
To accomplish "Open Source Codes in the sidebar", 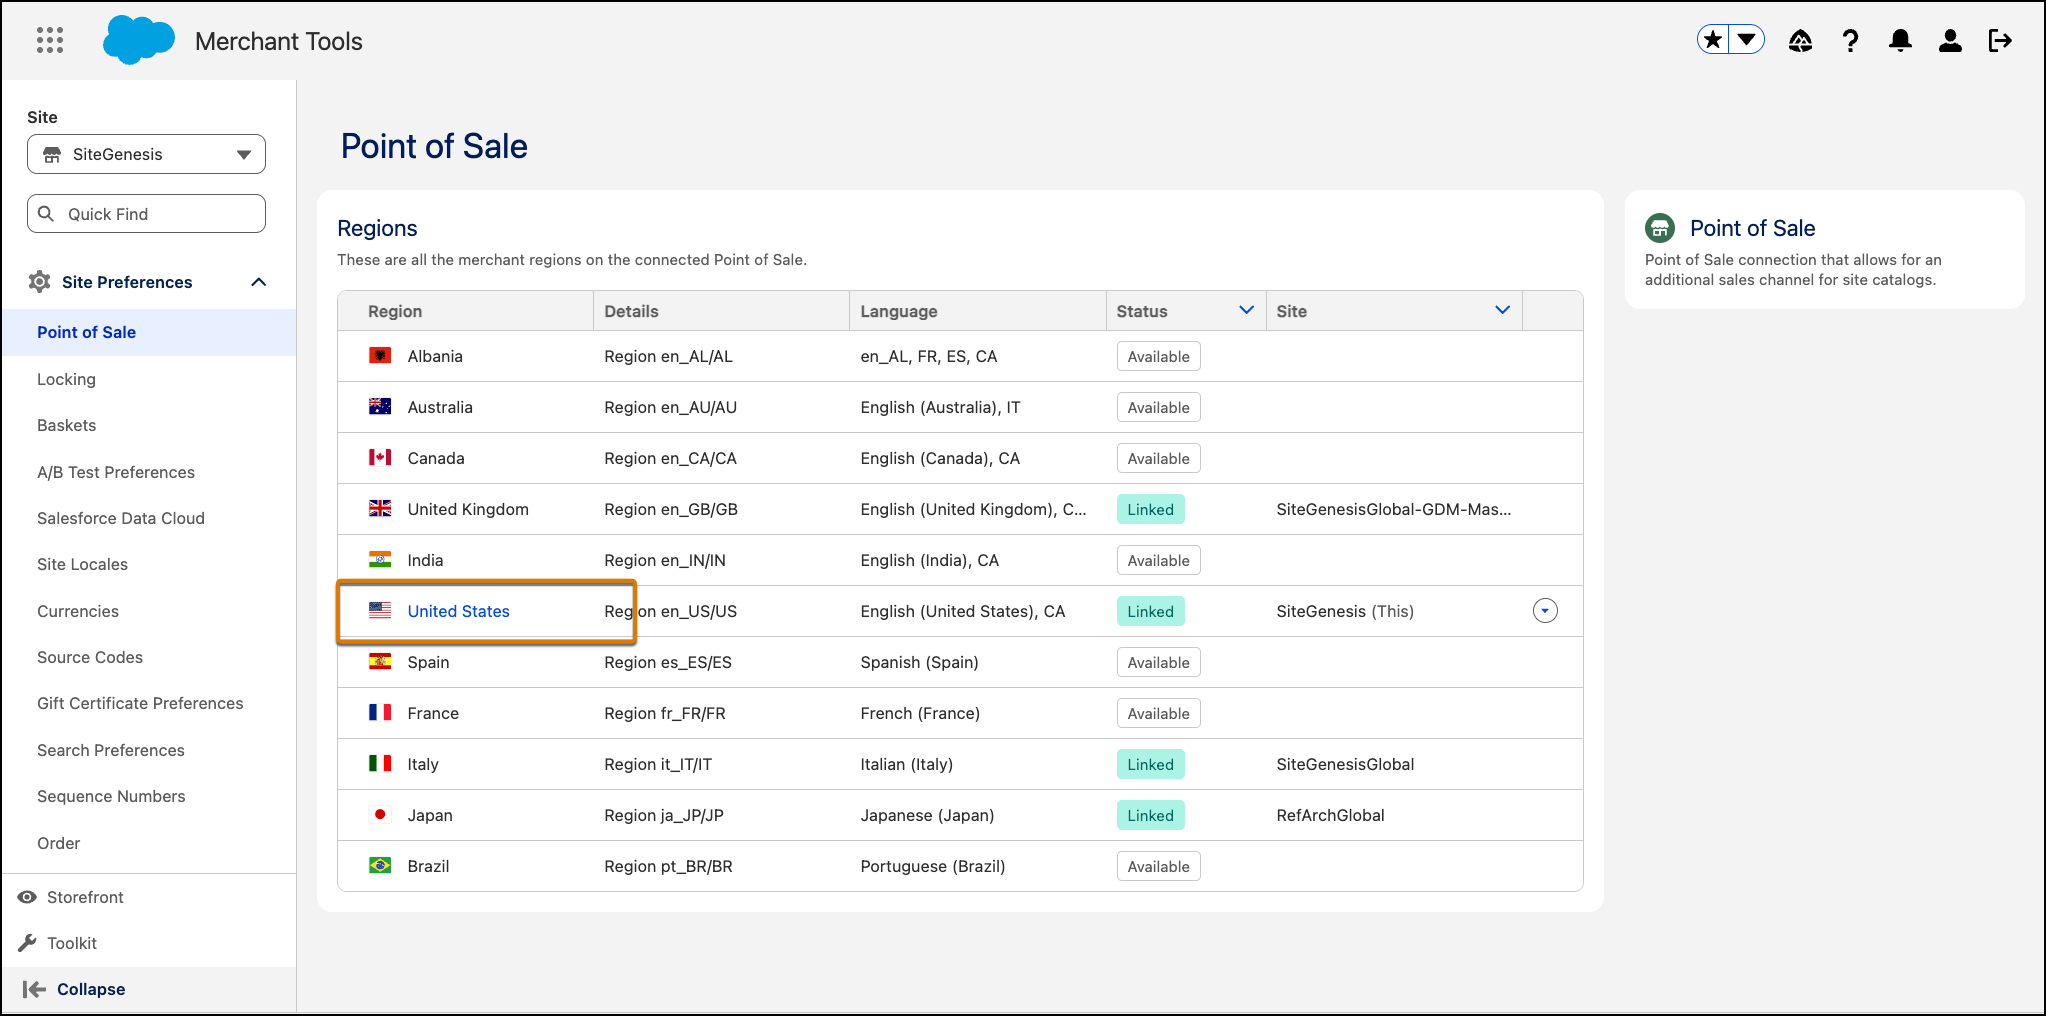I will (x=90, y=657).
